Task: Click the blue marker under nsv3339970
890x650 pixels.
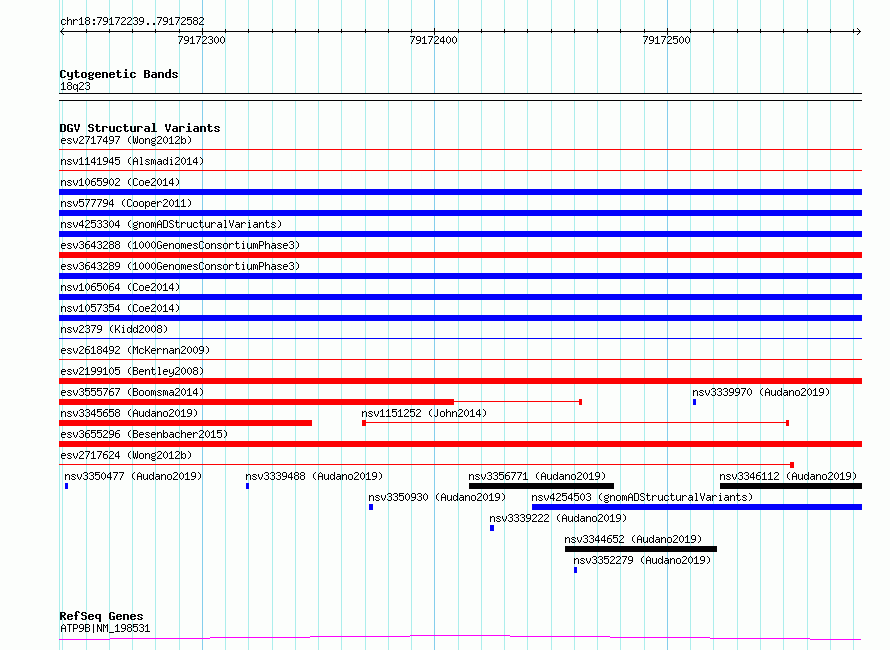Action: tap(694, 402)
